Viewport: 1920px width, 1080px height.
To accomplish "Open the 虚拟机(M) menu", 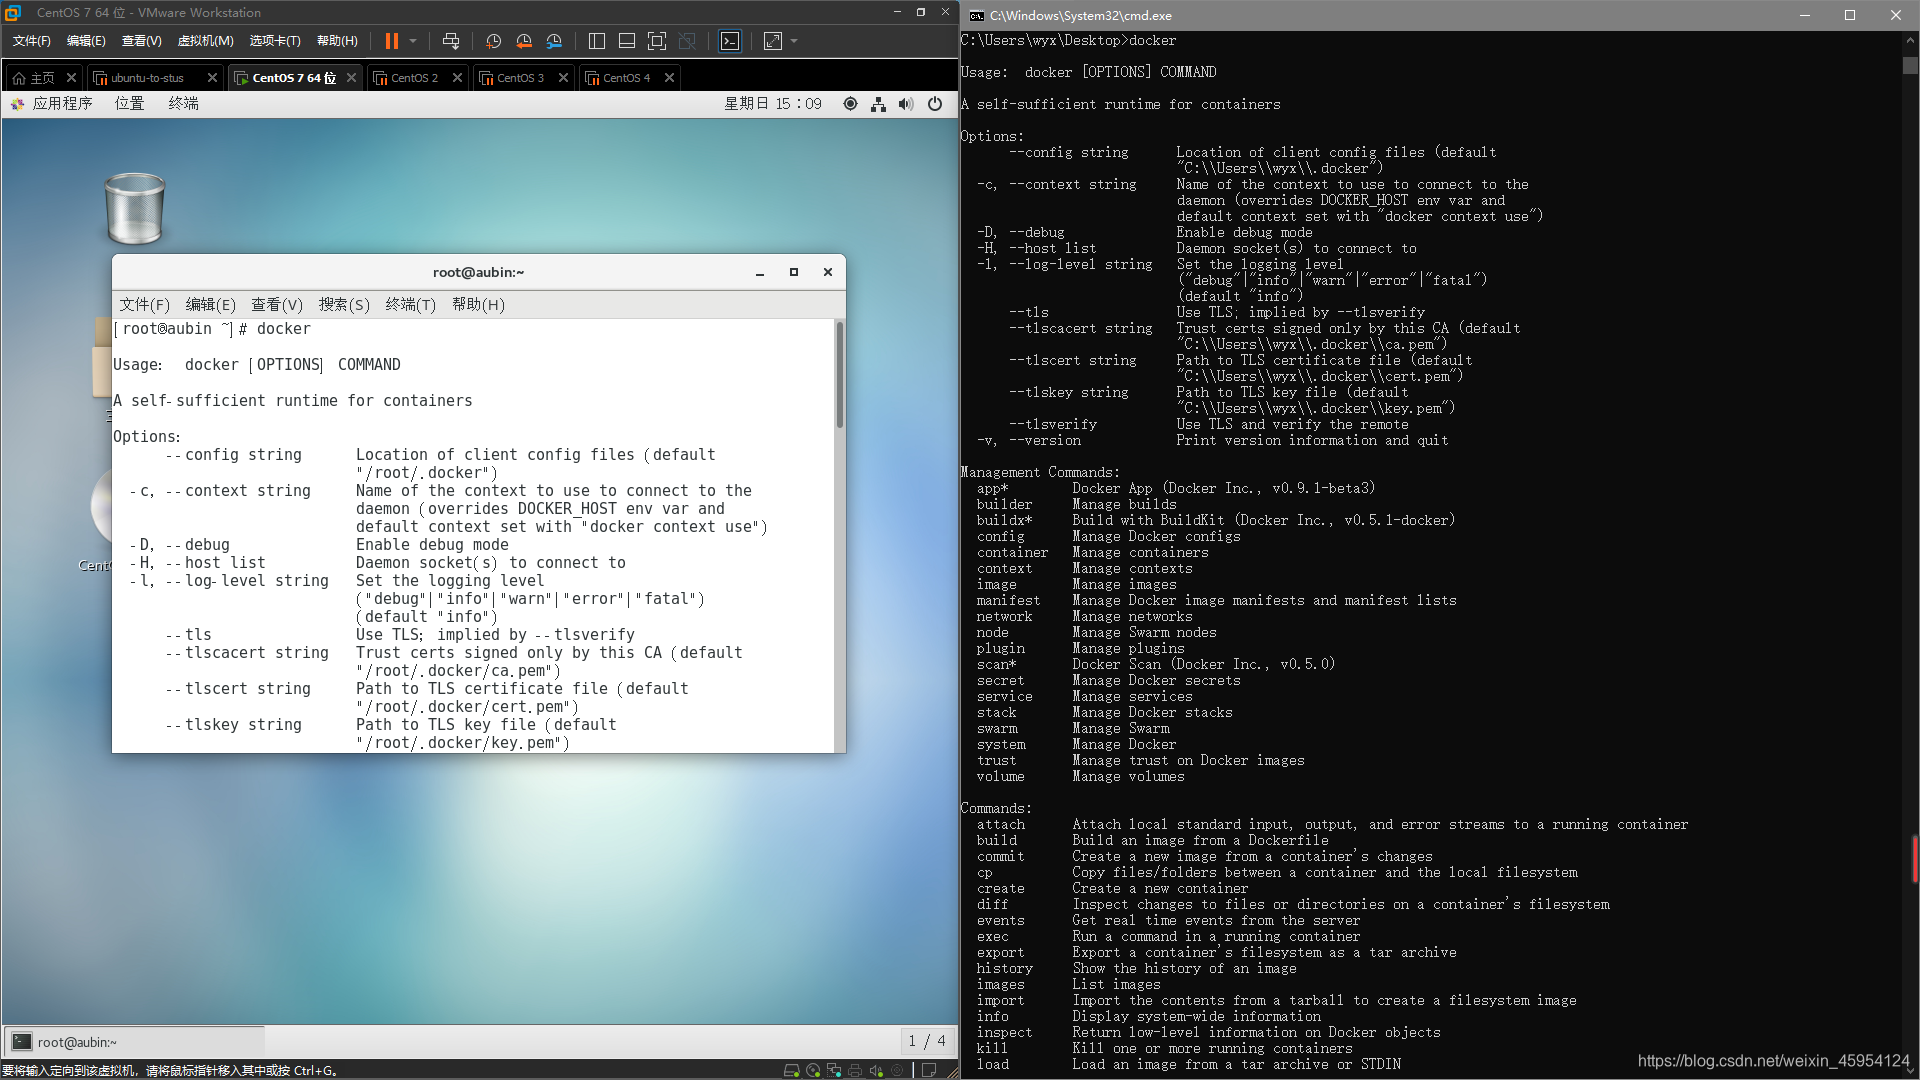I will pos(205,41).
